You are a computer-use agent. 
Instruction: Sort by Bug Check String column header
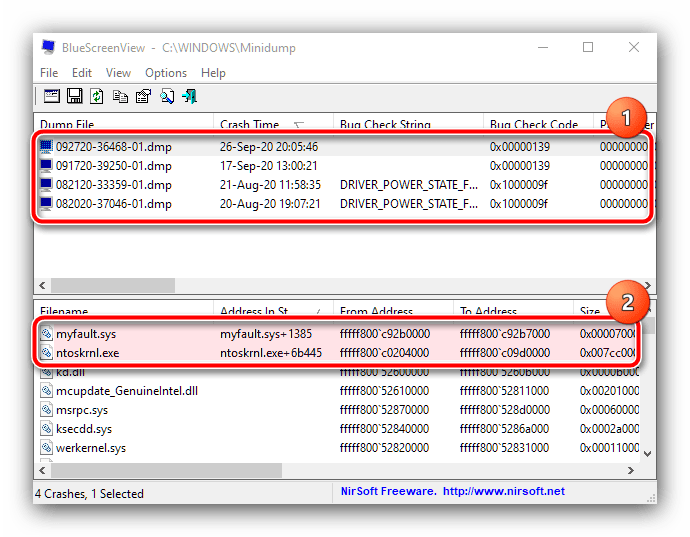(x=408, y=124)
